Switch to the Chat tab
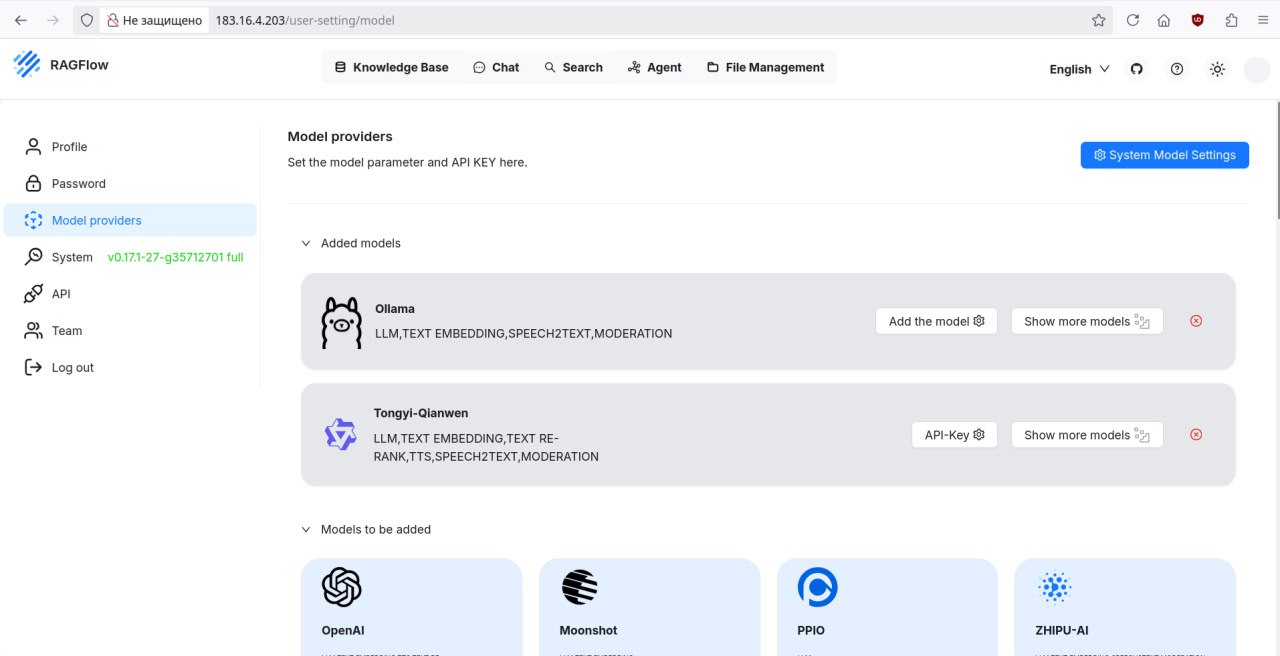 point(496,67)
